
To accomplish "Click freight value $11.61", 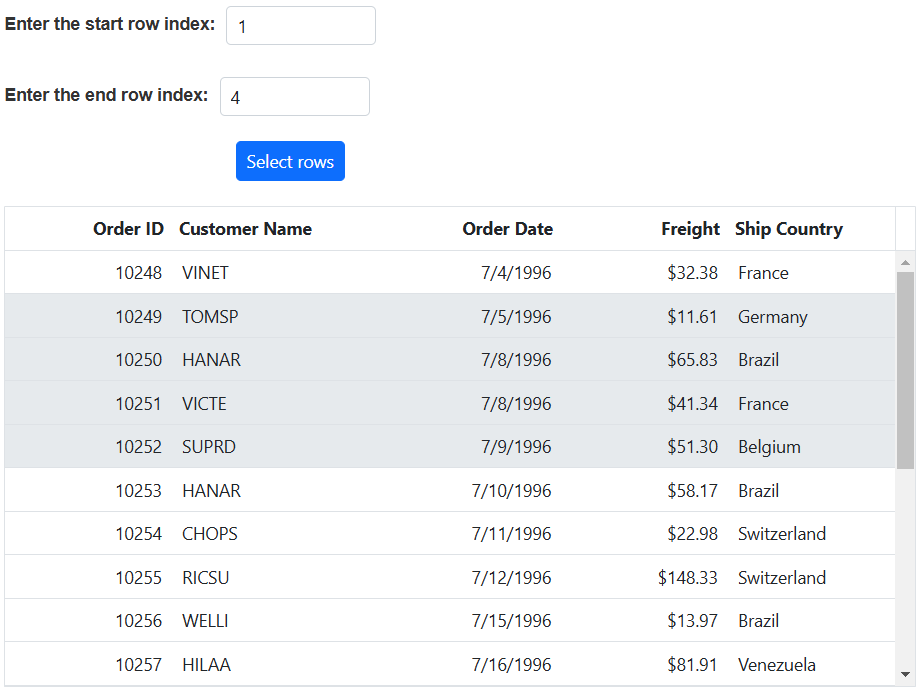I will [692, 317].
